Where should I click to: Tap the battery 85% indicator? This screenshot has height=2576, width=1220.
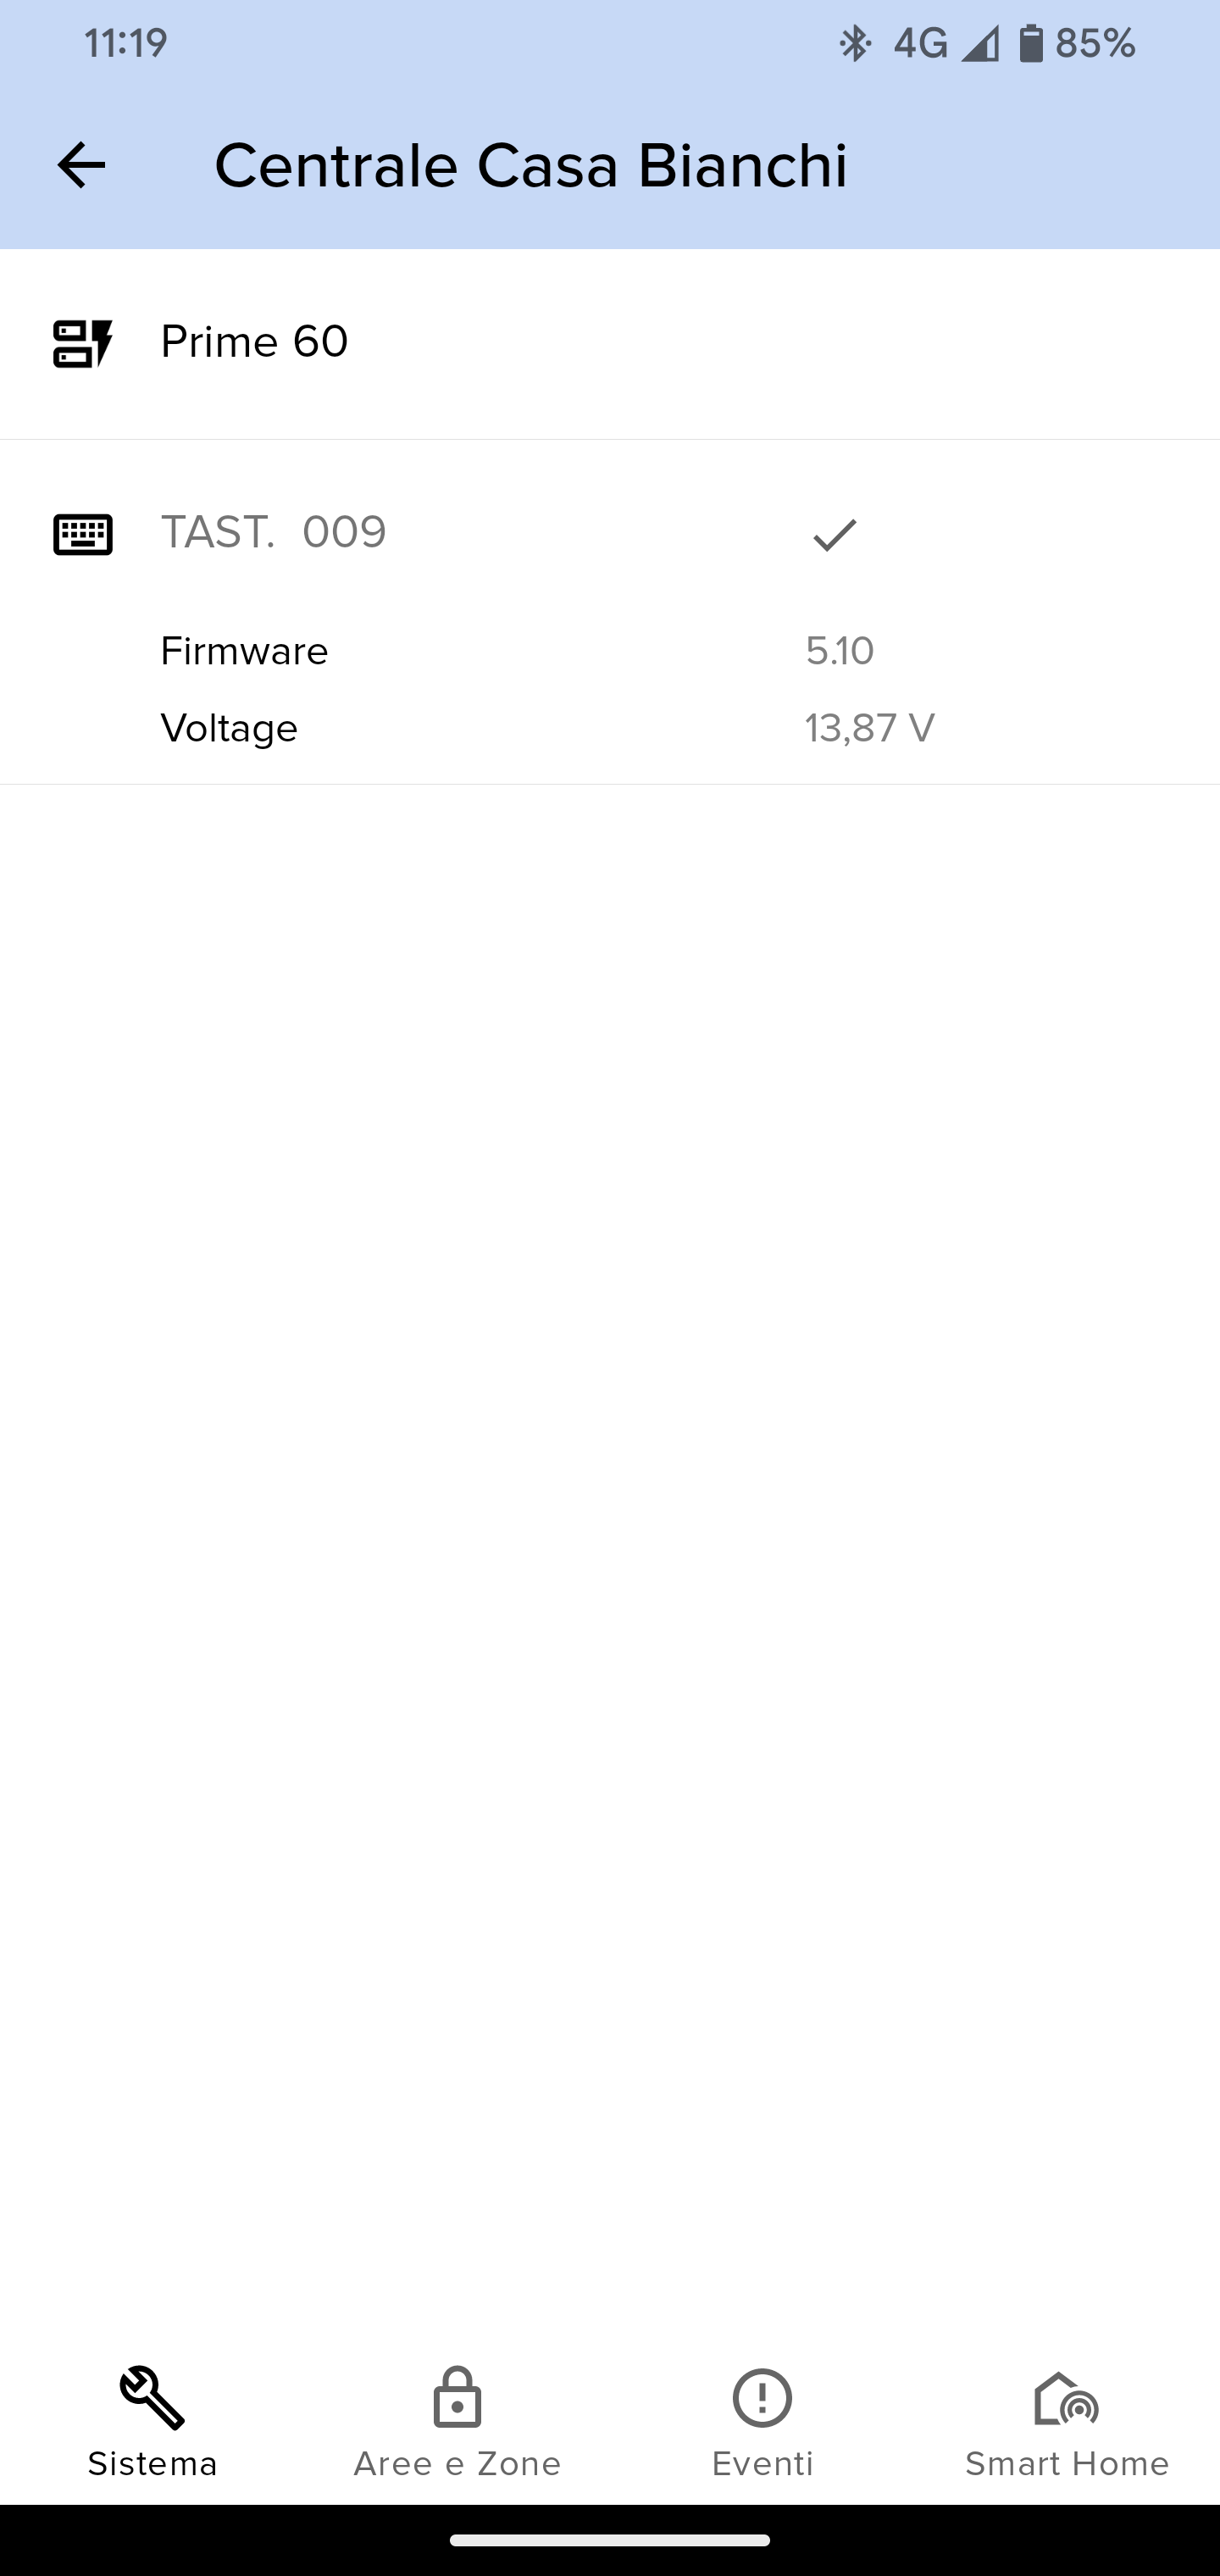[x=1077, y=44]
